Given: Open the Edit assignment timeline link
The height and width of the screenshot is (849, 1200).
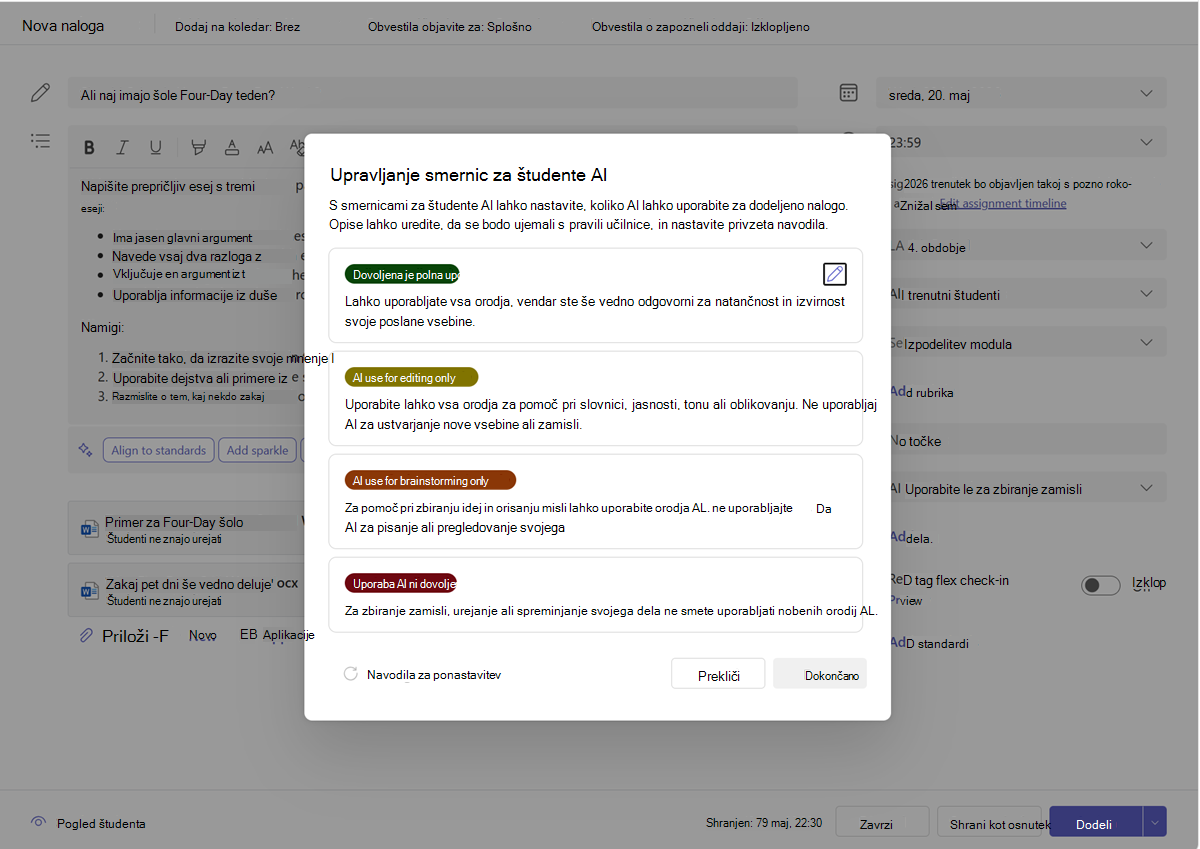Looking at the screenshot, I should (1003, 203).
